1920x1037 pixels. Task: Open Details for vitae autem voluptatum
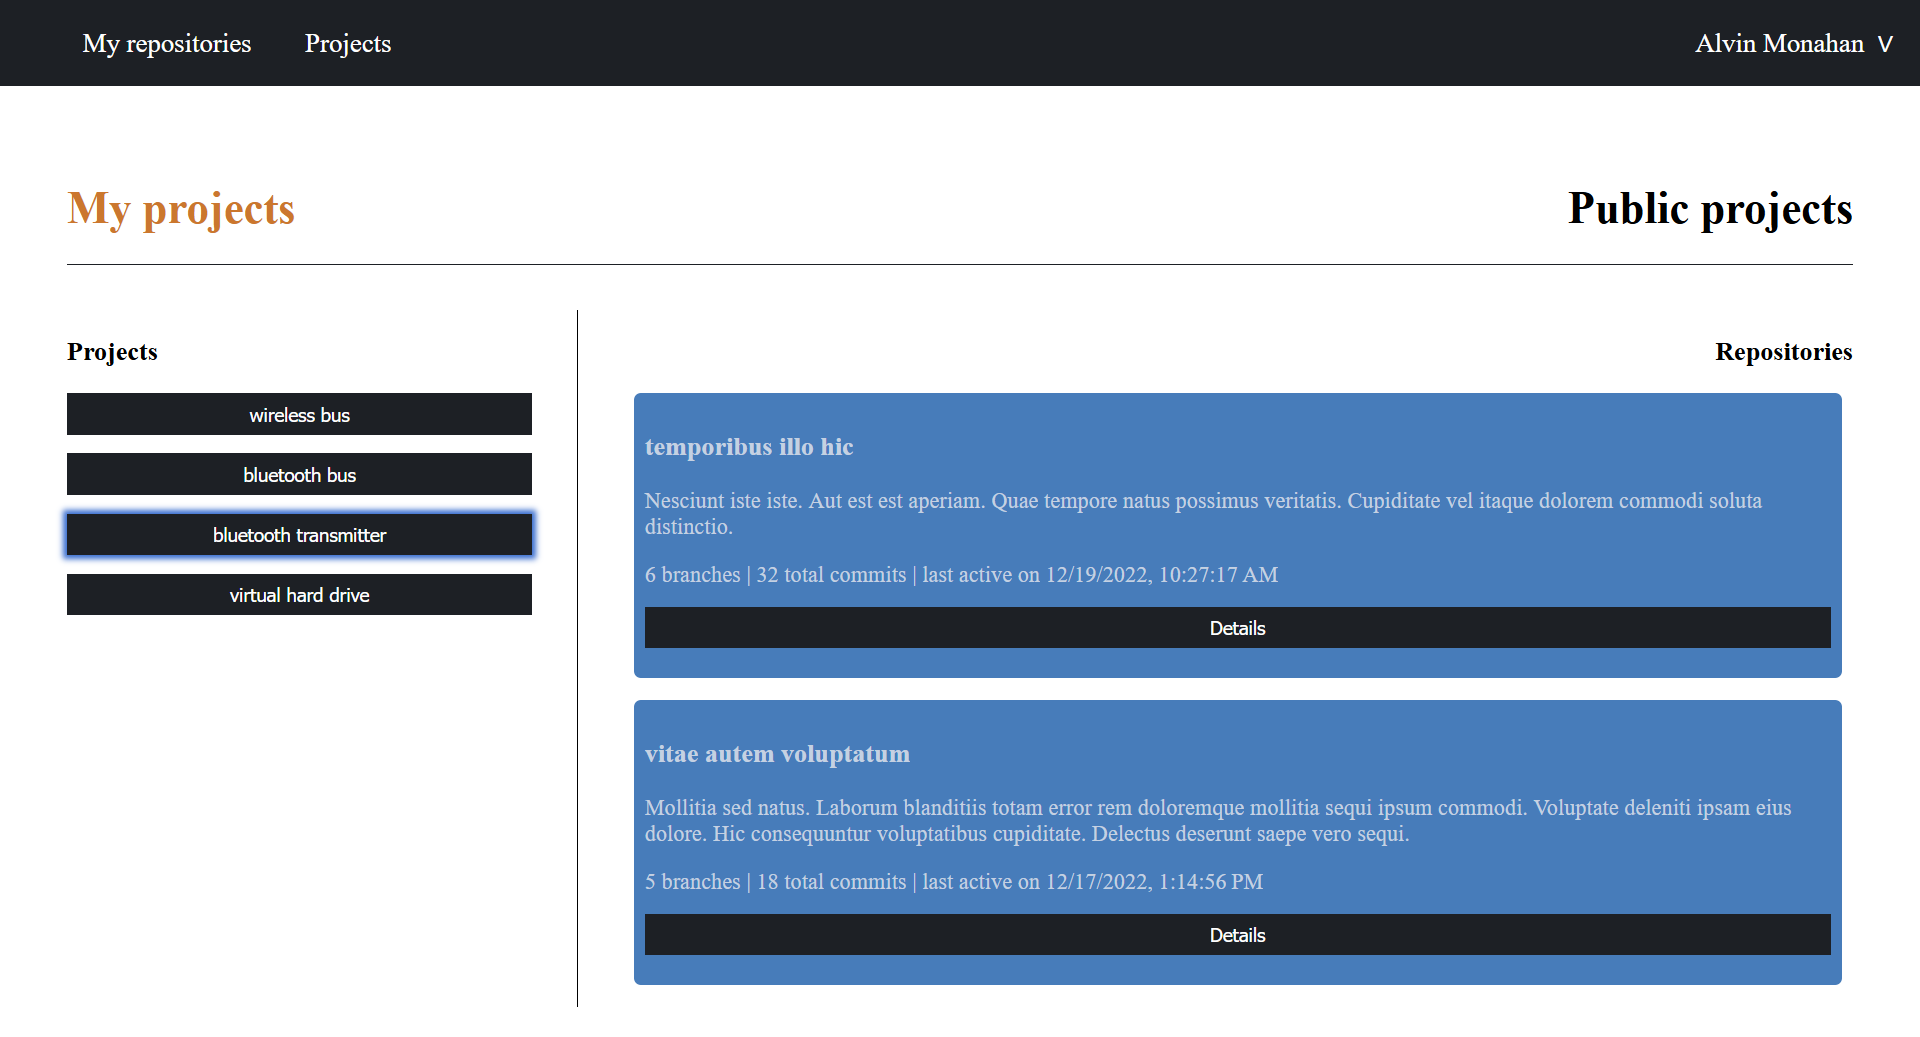(1237, 934)
